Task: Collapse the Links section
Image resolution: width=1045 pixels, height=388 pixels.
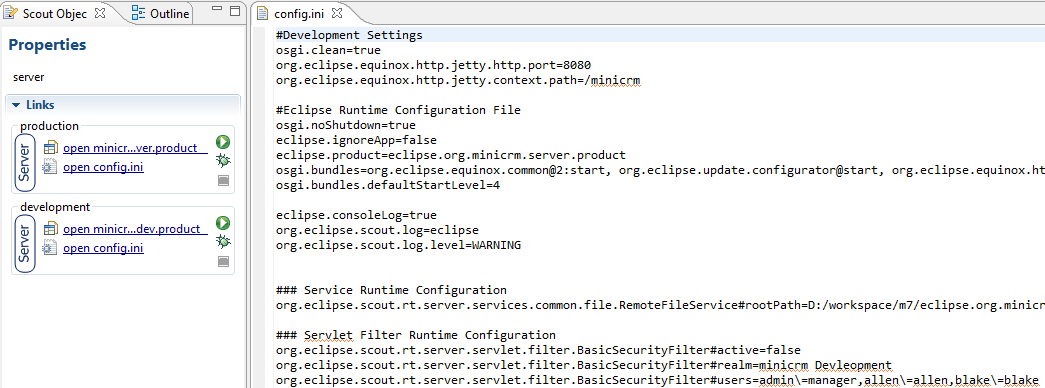Action: click(x=16, y=105)
